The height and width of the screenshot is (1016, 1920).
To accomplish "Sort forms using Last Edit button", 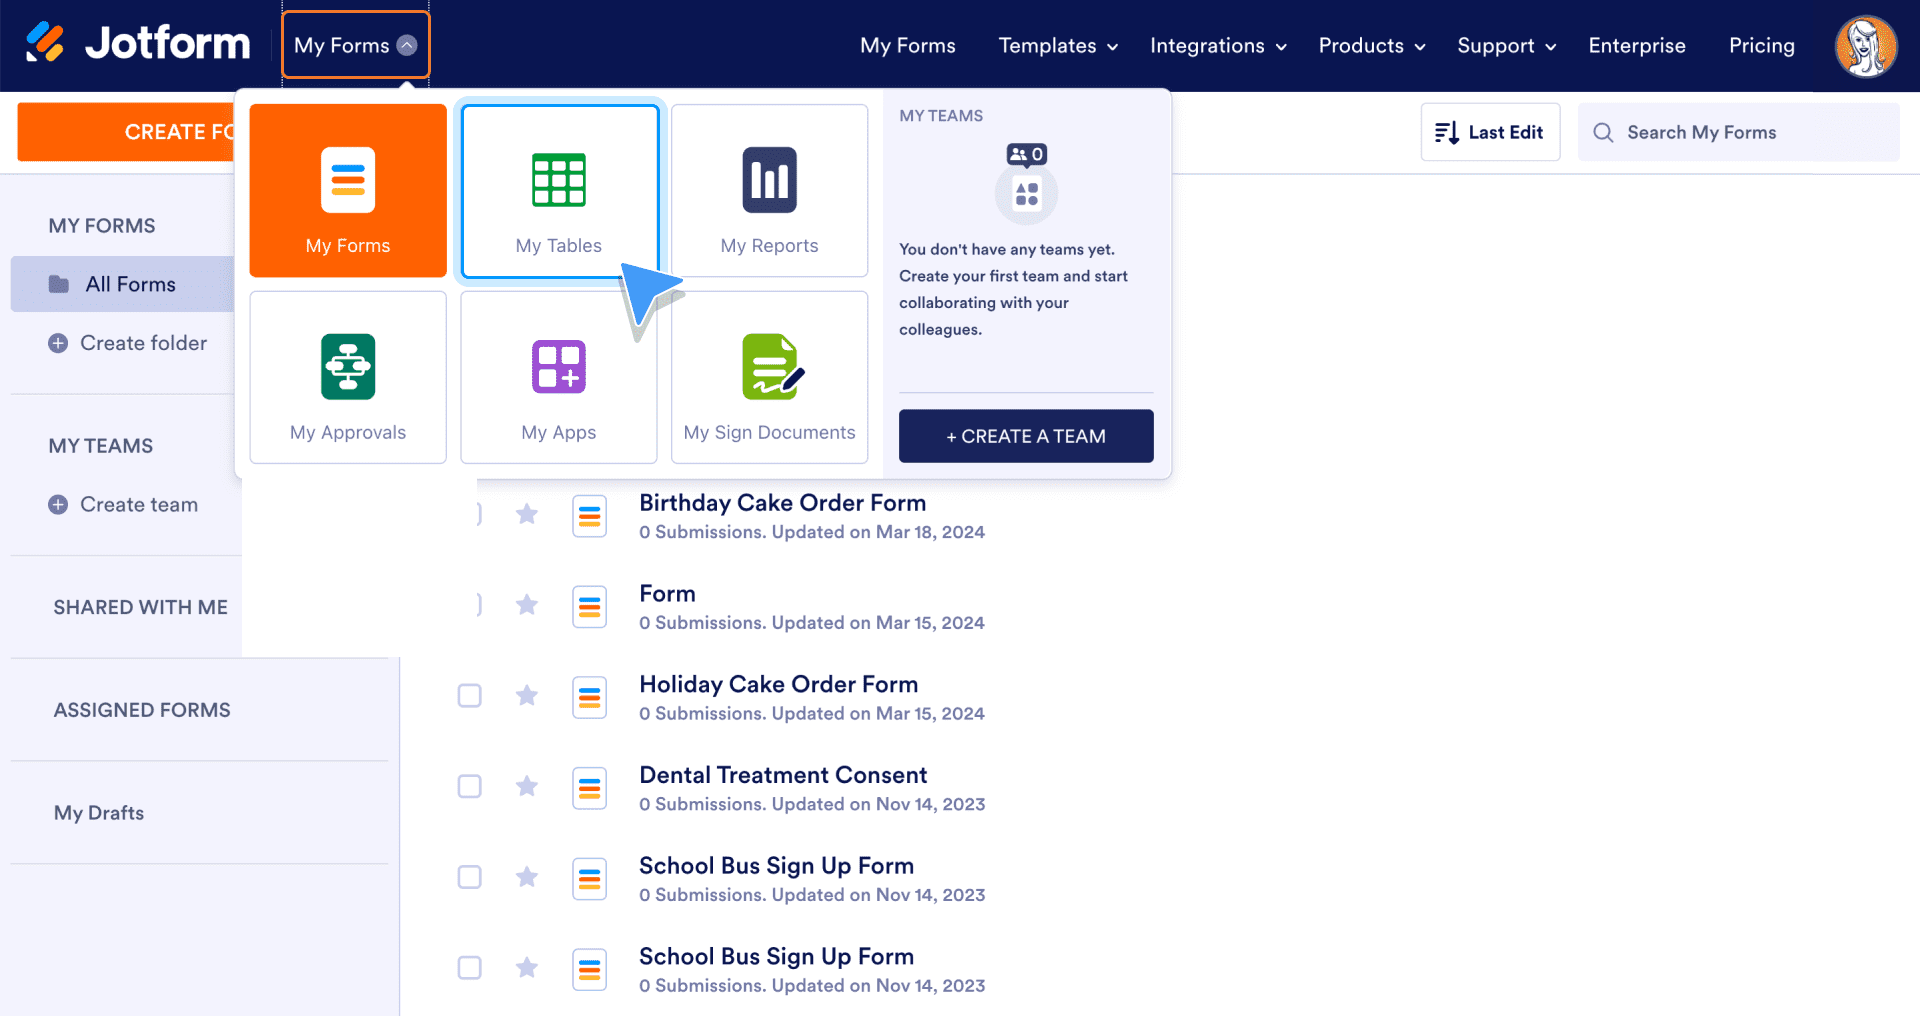I will [1489, 132].
